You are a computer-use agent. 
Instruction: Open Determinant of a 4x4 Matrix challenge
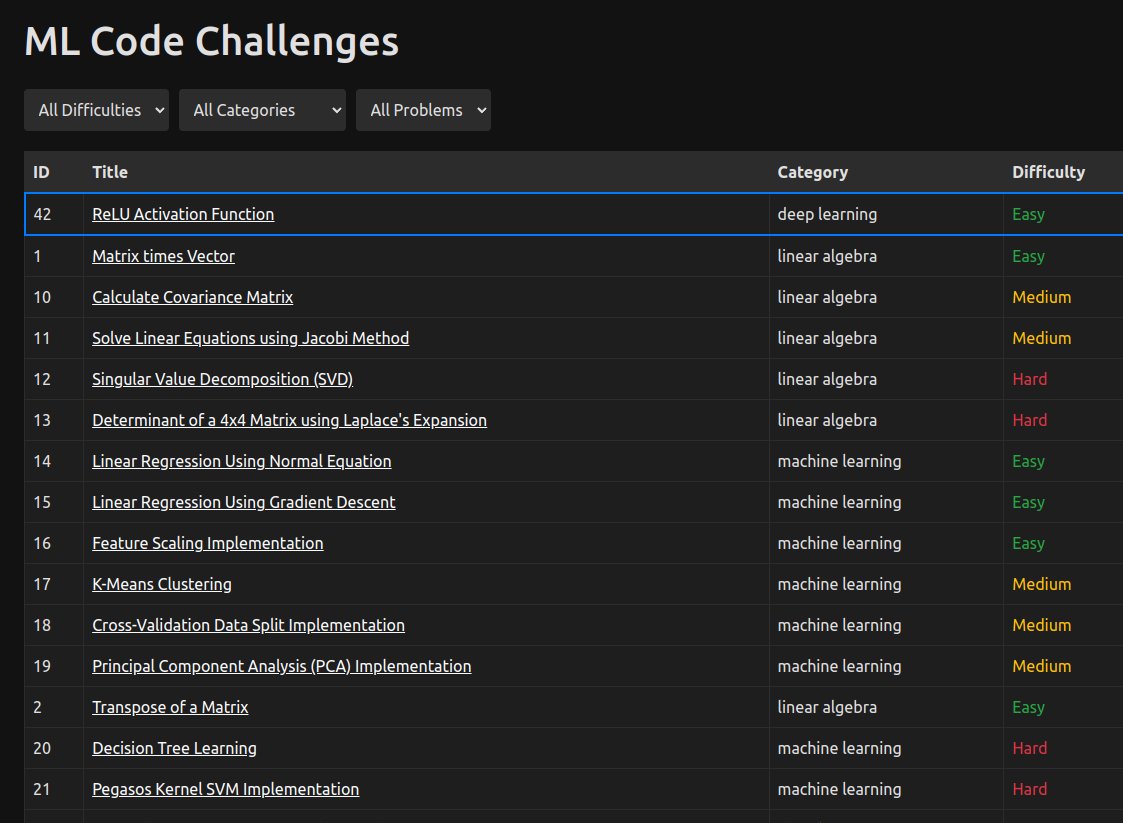point(288,420)
